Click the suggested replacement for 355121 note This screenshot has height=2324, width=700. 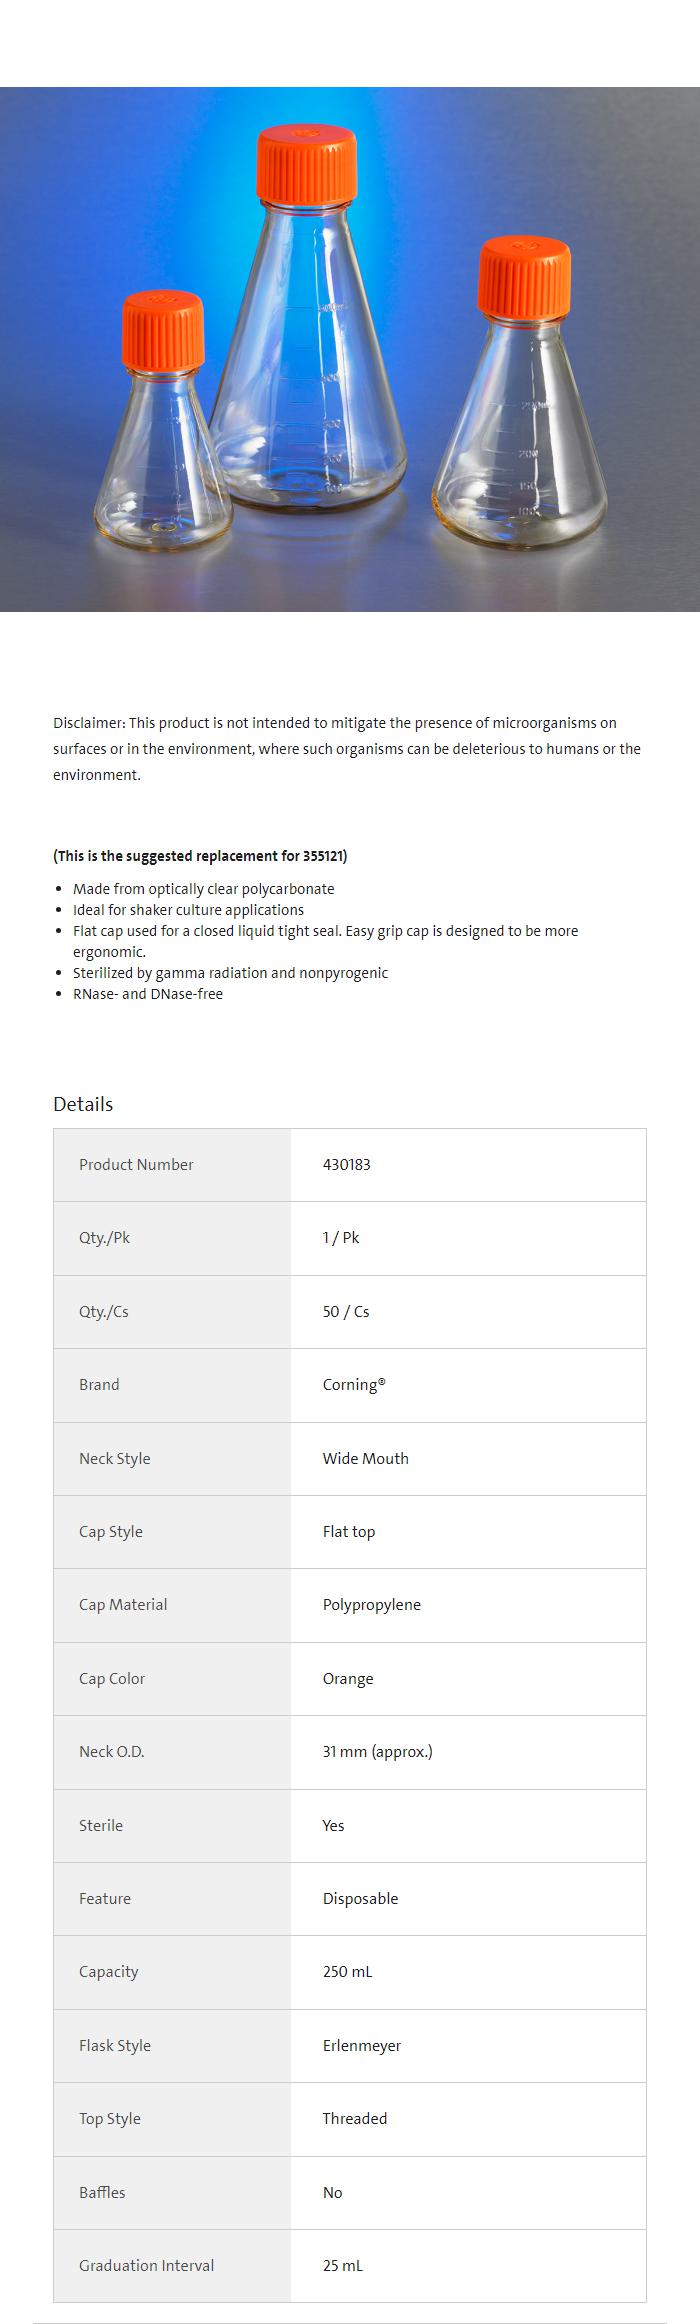tap(200, 856)
